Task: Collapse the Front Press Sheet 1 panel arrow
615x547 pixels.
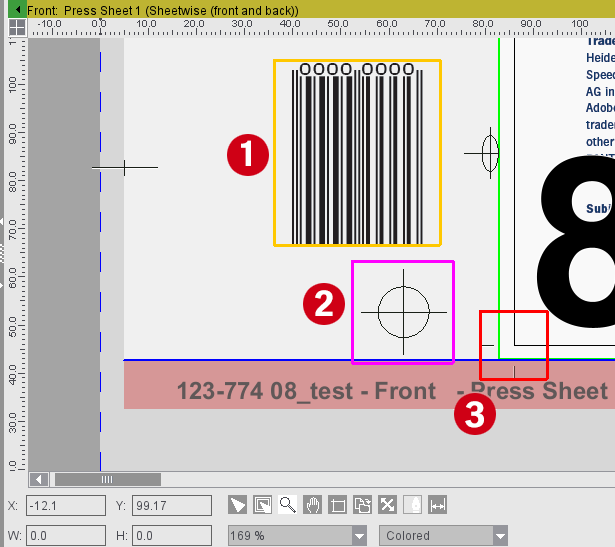Action: pyautogui.click(x=18, y=8)
